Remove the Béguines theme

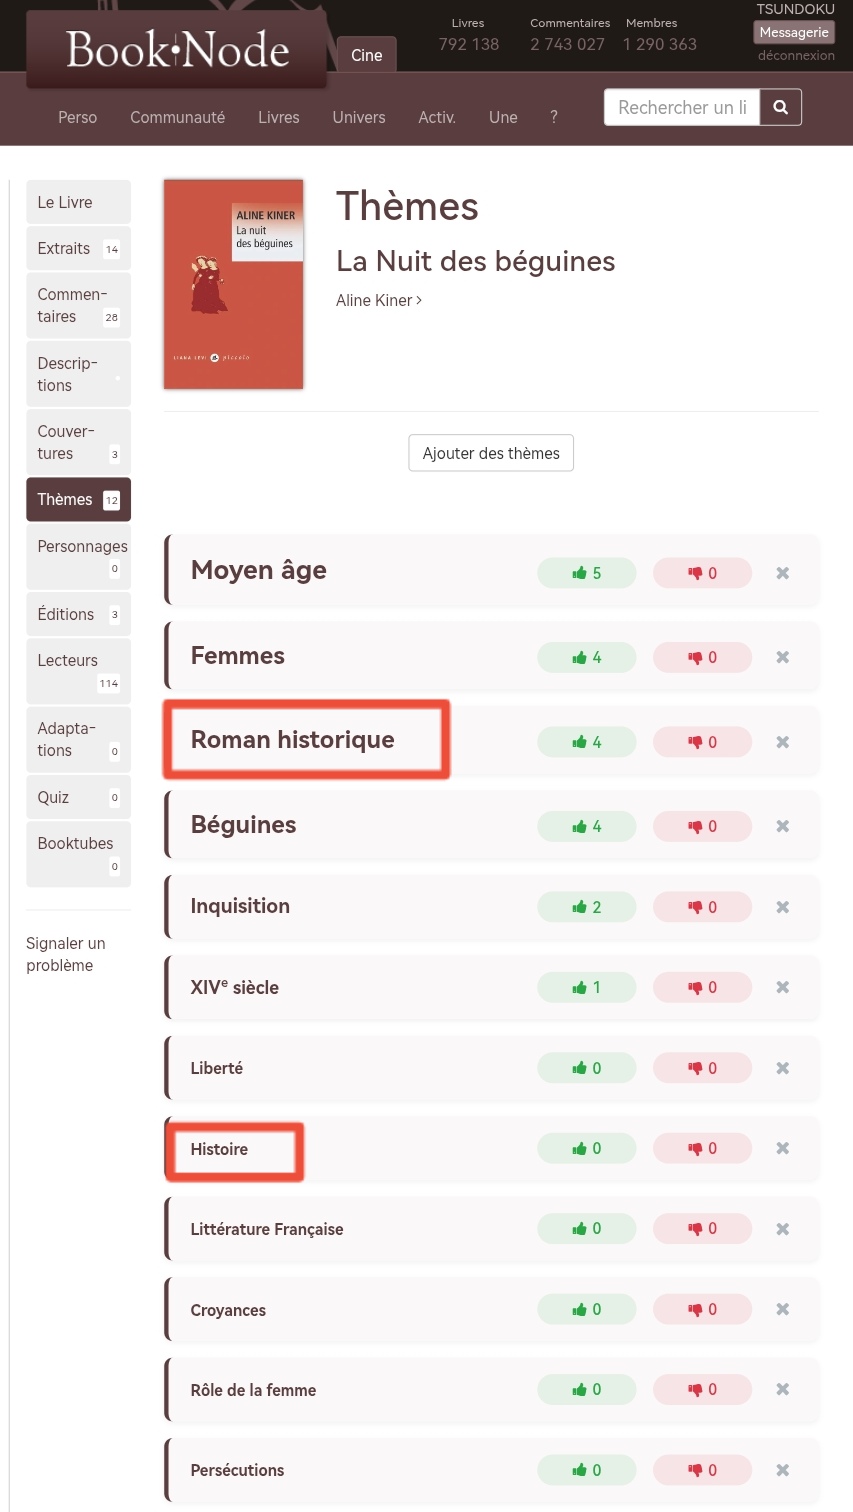tap(783, 826)
